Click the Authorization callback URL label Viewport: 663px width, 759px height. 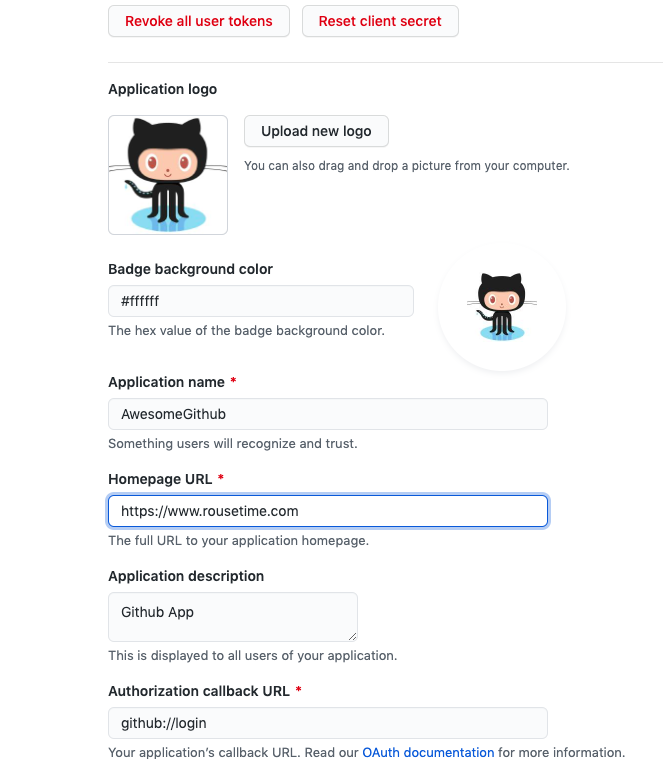(198, 691)
